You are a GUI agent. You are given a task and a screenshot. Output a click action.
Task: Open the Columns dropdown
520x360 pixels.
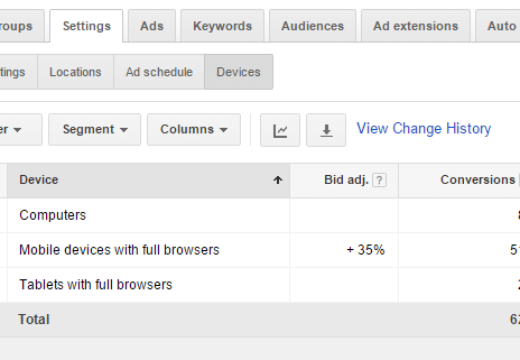[x=194, y=130]
